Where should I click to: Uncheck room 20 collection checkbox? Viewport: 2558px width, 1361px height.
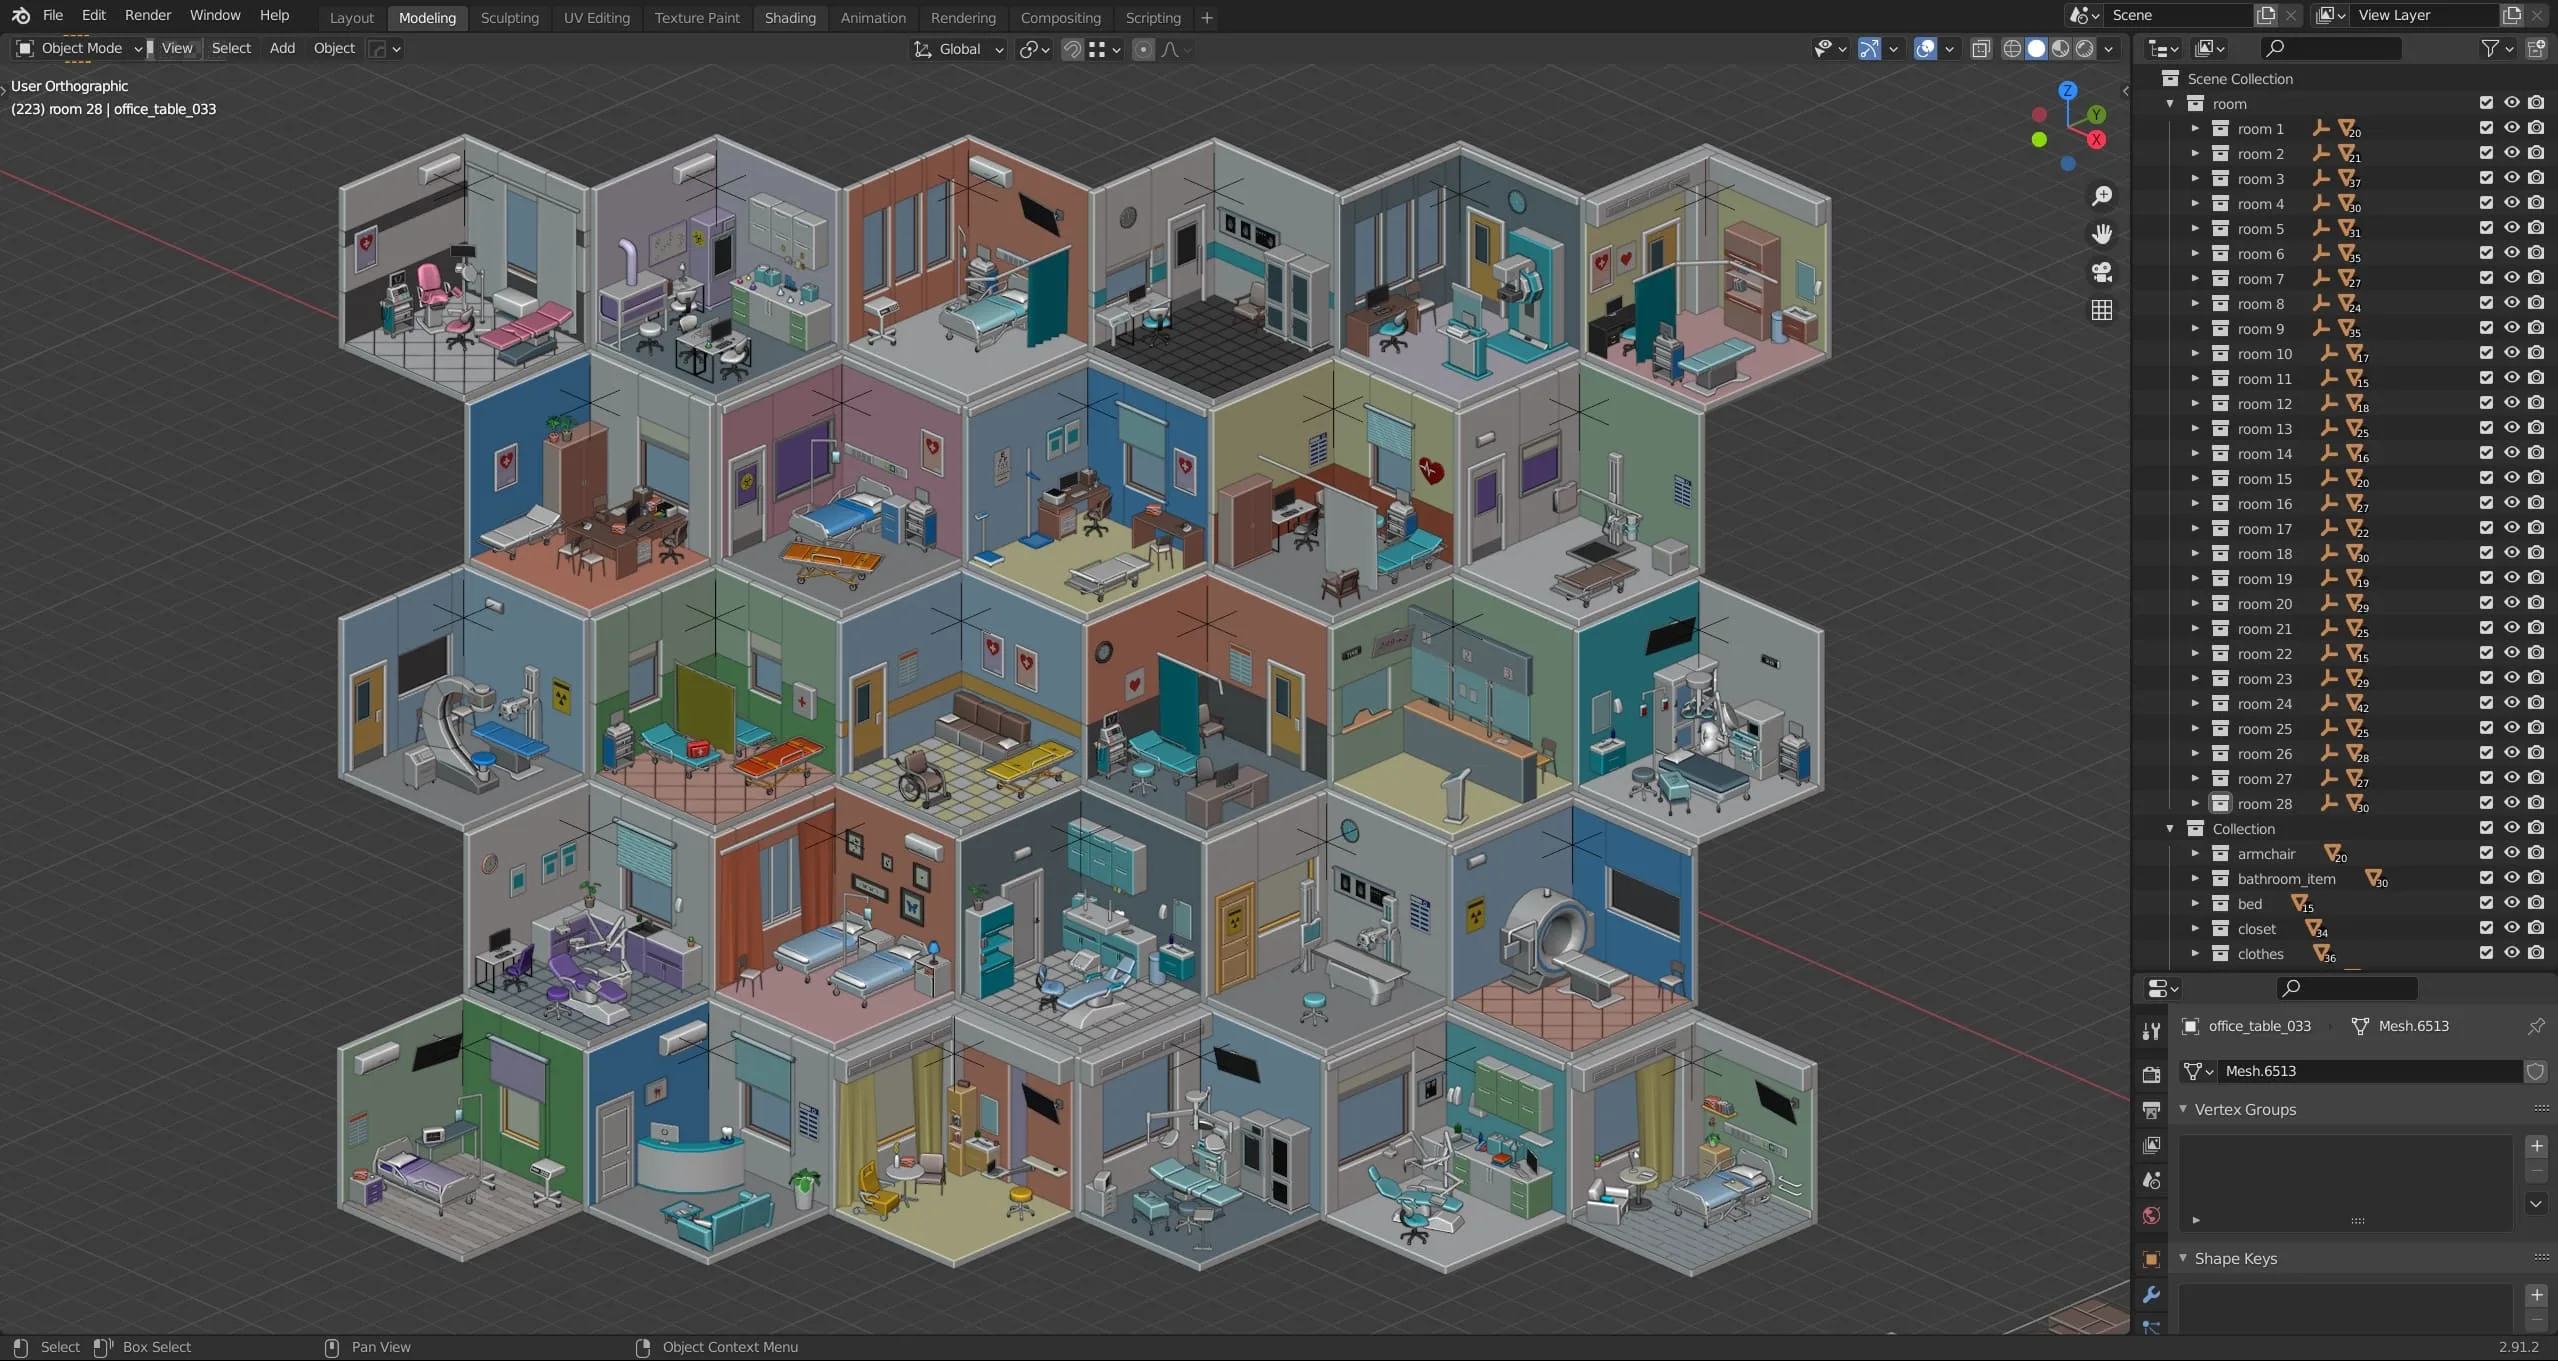[2486, 603]
